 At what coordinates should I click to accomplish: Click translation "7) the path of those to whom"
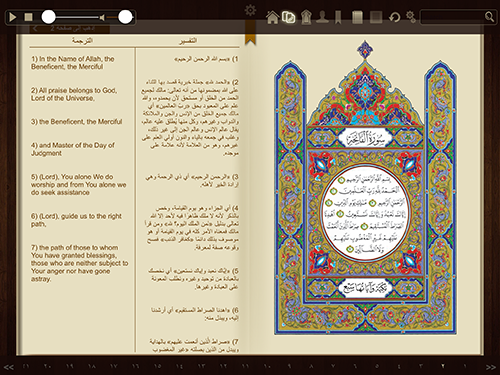tap(80, 263)
